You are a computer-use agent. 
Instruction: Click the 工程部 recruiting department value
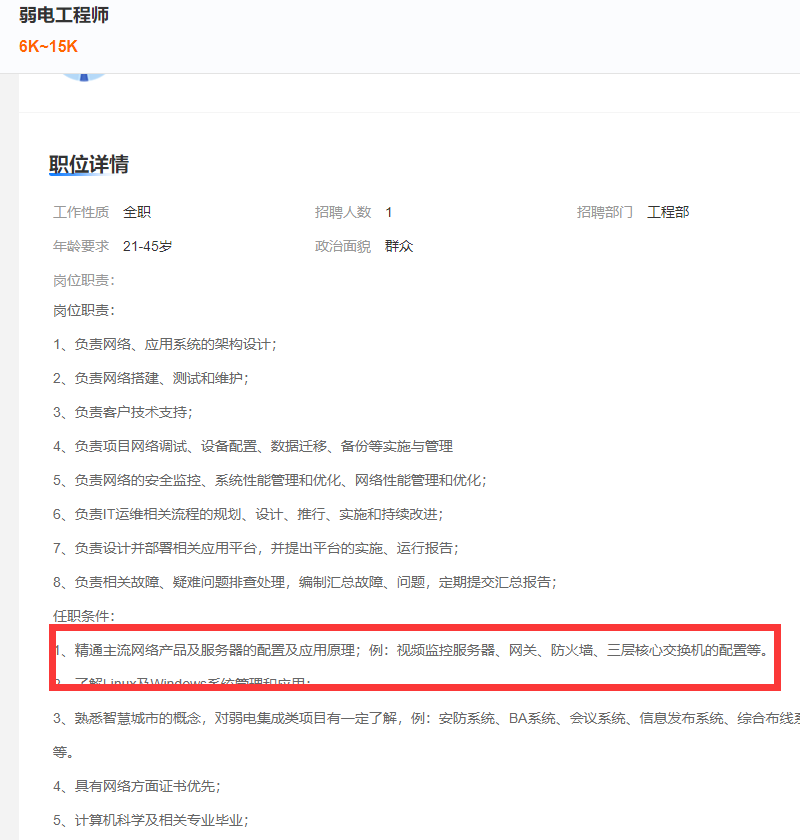click(668, 211)
